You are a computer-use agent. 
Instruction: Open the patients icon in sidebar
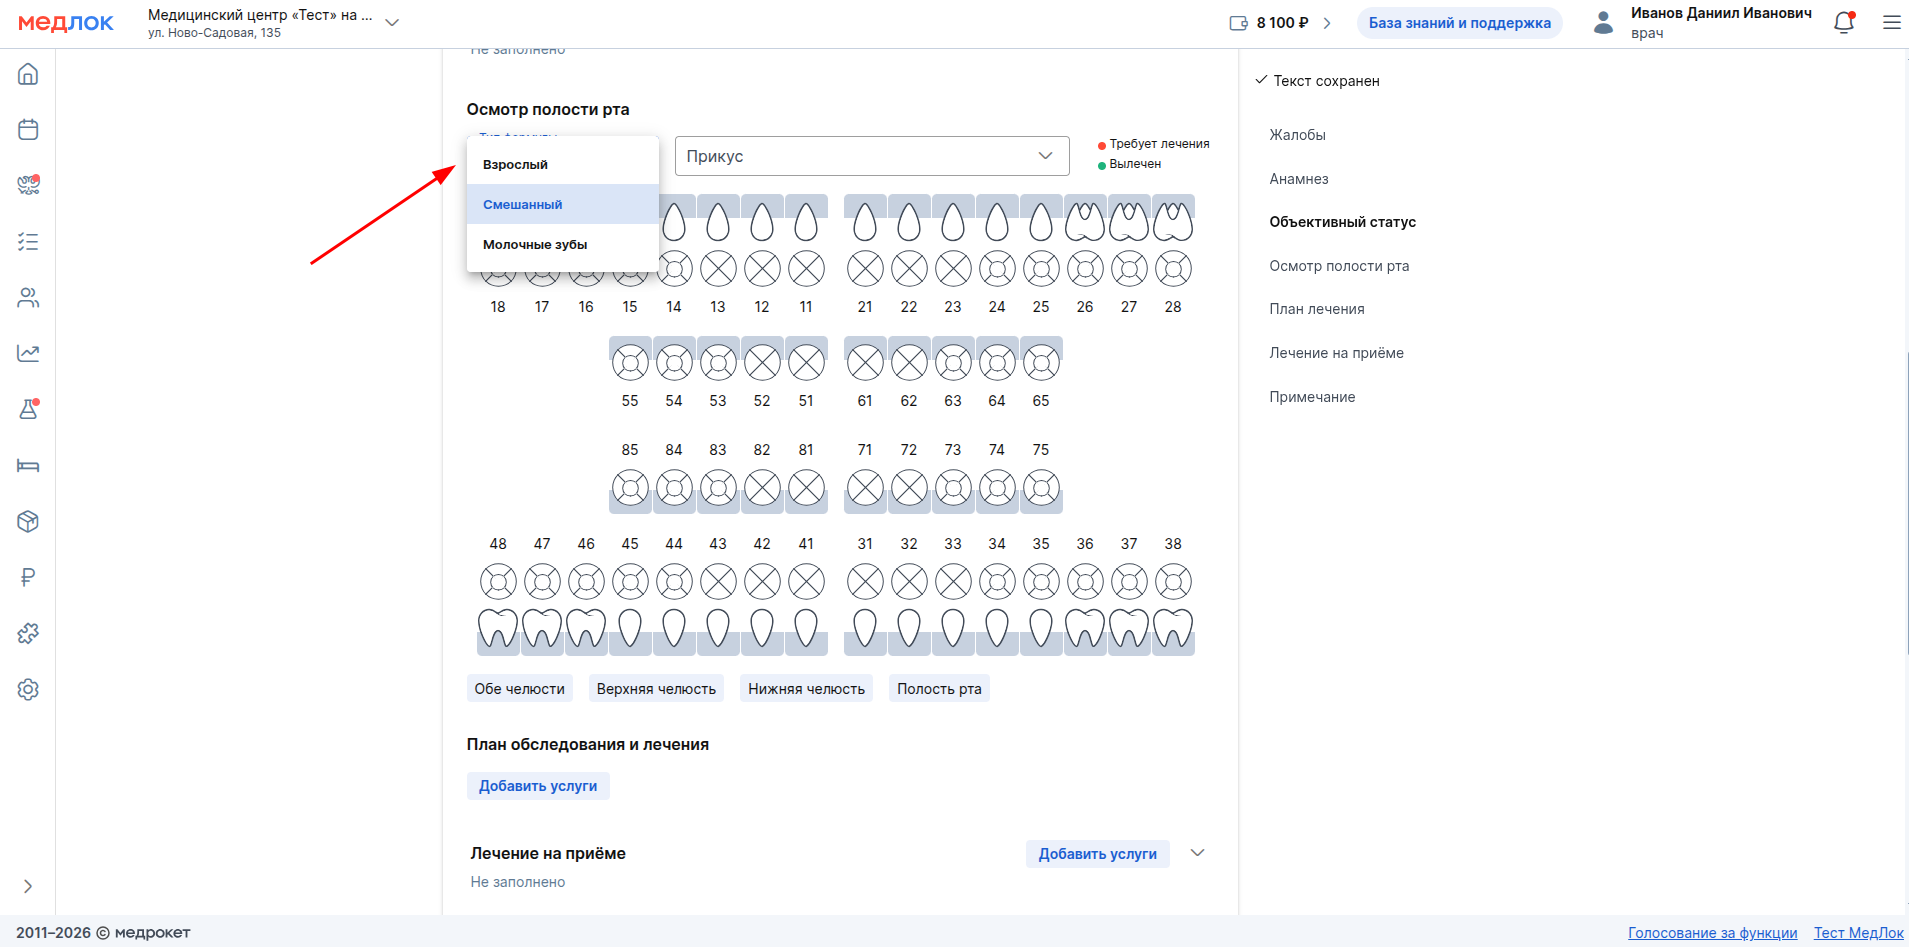tap(28, 297)
